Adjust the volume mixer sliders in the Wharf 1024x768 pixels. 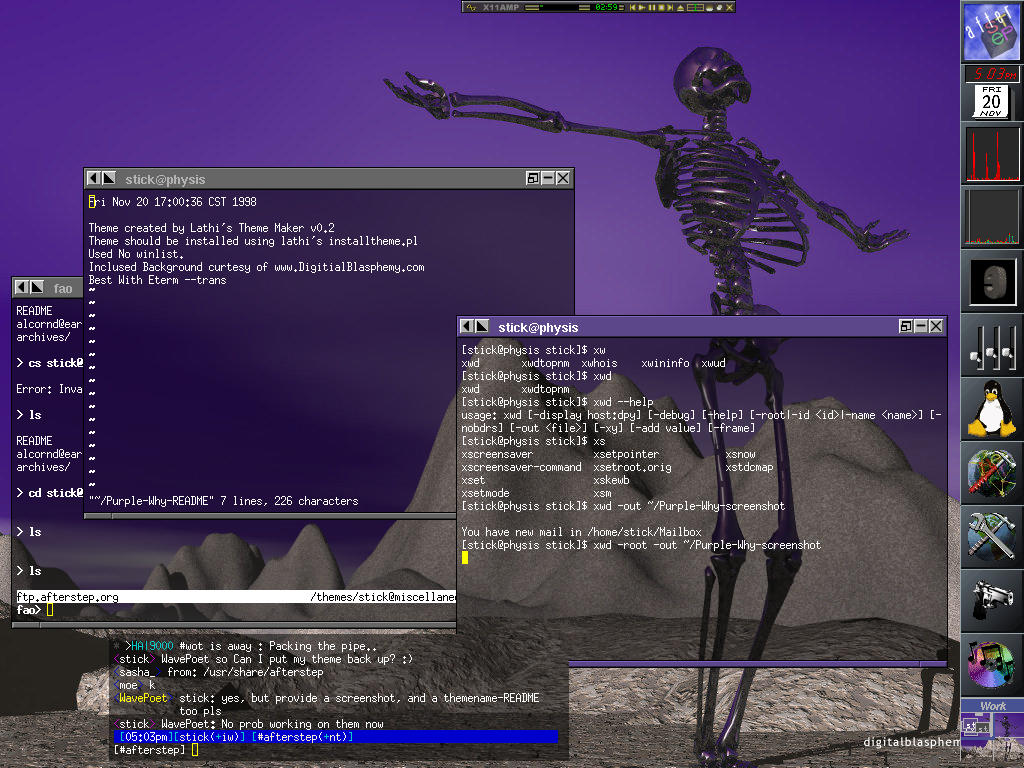click(x=991, y=344)
